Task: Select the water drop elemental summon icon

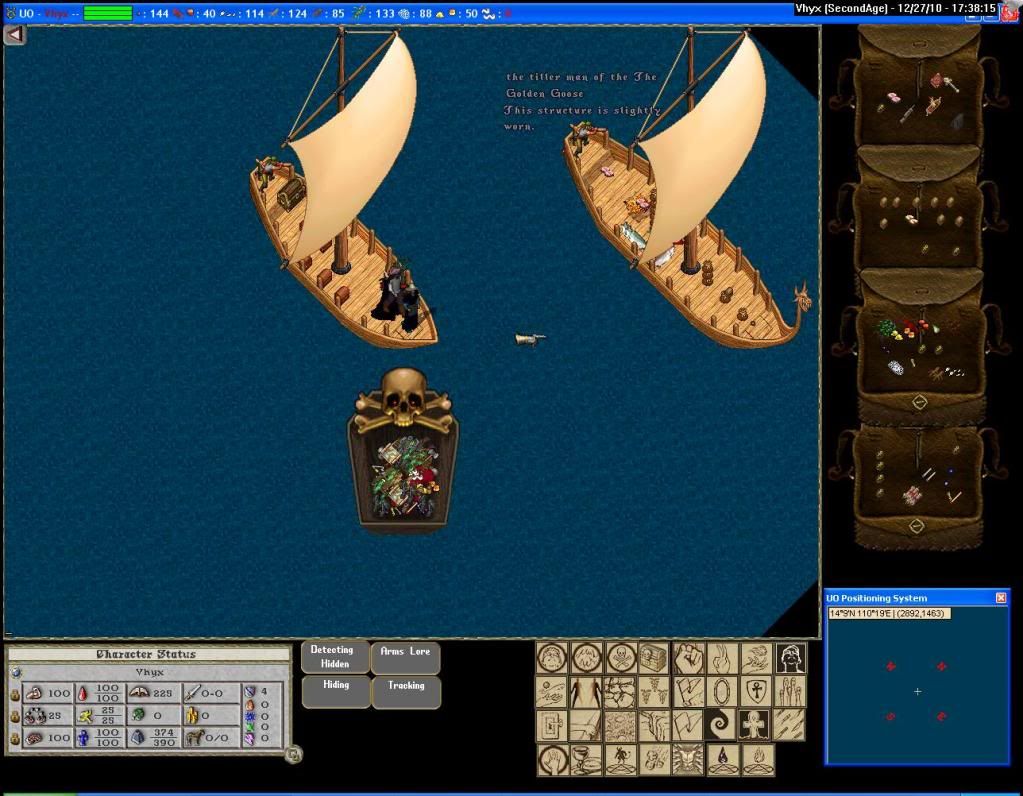Action: coord(723,759)
